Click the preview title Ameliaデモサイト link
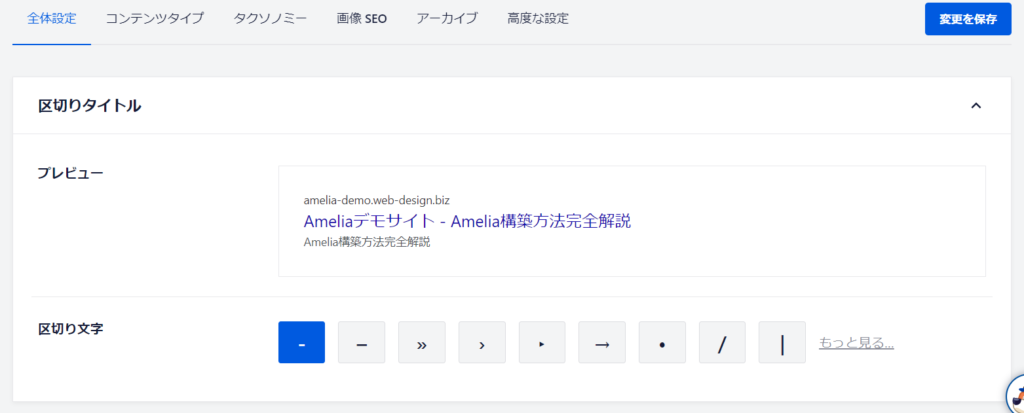The image size is (1024, 413). pyautogui.click(x=466, y=220)
